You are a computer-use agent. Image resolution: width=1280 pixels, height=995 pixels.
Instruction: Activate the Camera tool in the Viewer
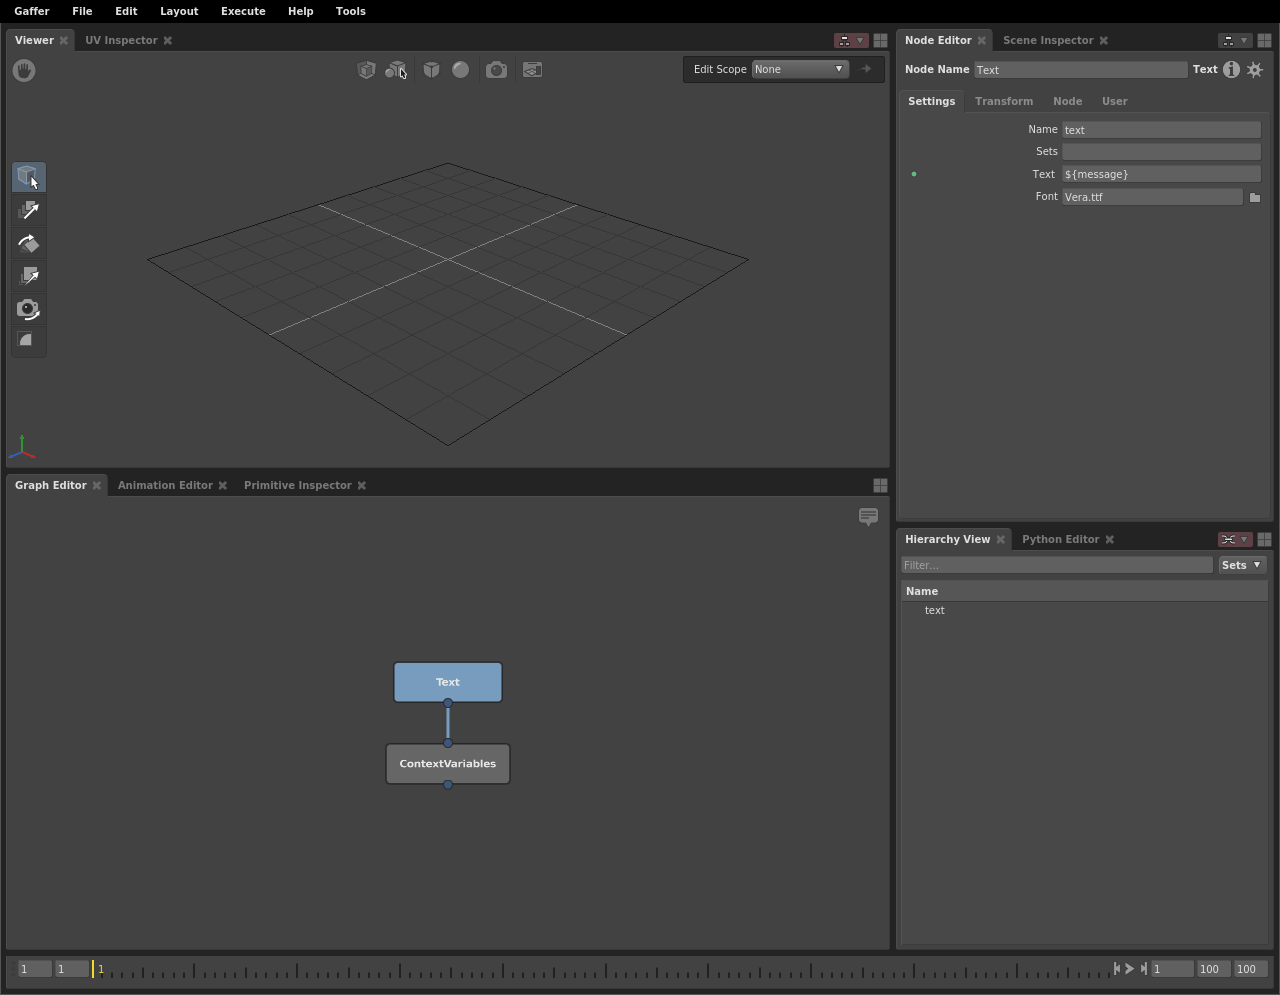coord(29,309)
